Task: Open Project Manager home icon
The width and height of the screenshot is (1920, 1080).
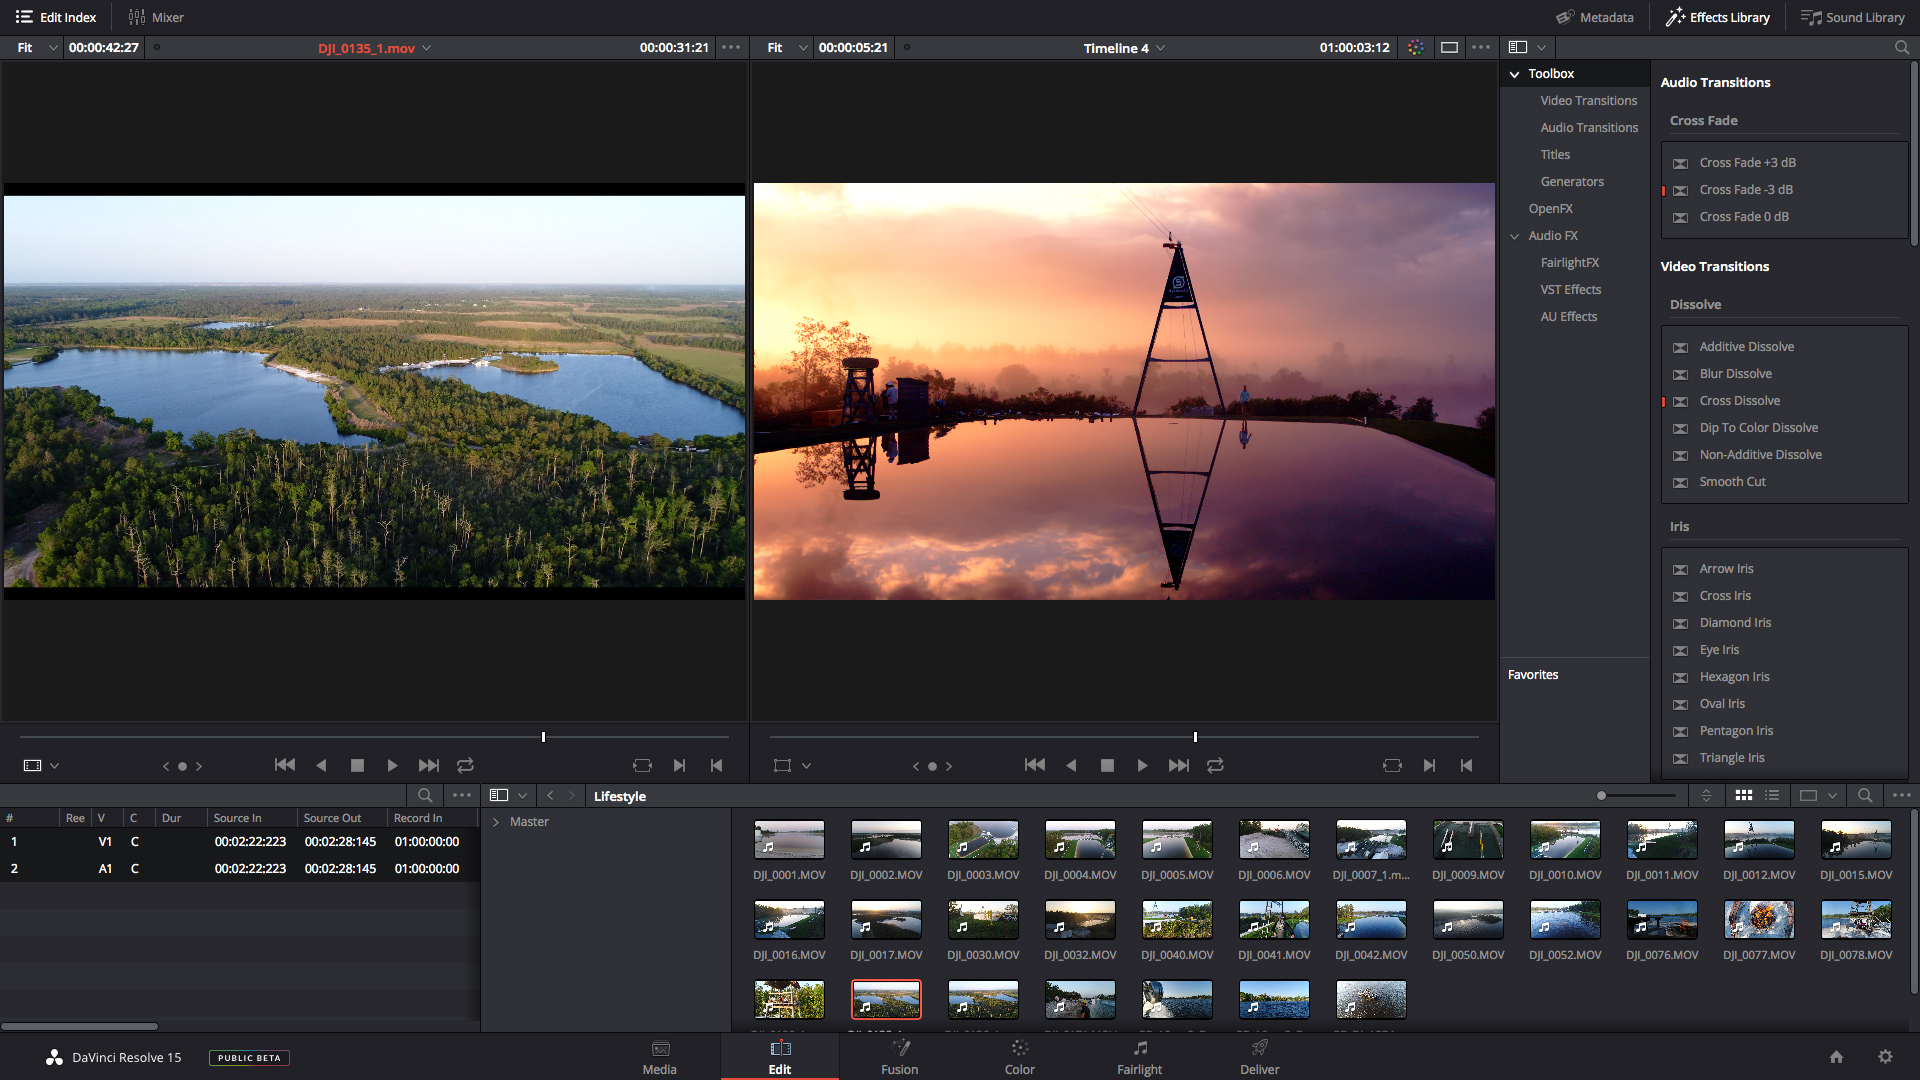Action: click(x=1836, y=1057)
